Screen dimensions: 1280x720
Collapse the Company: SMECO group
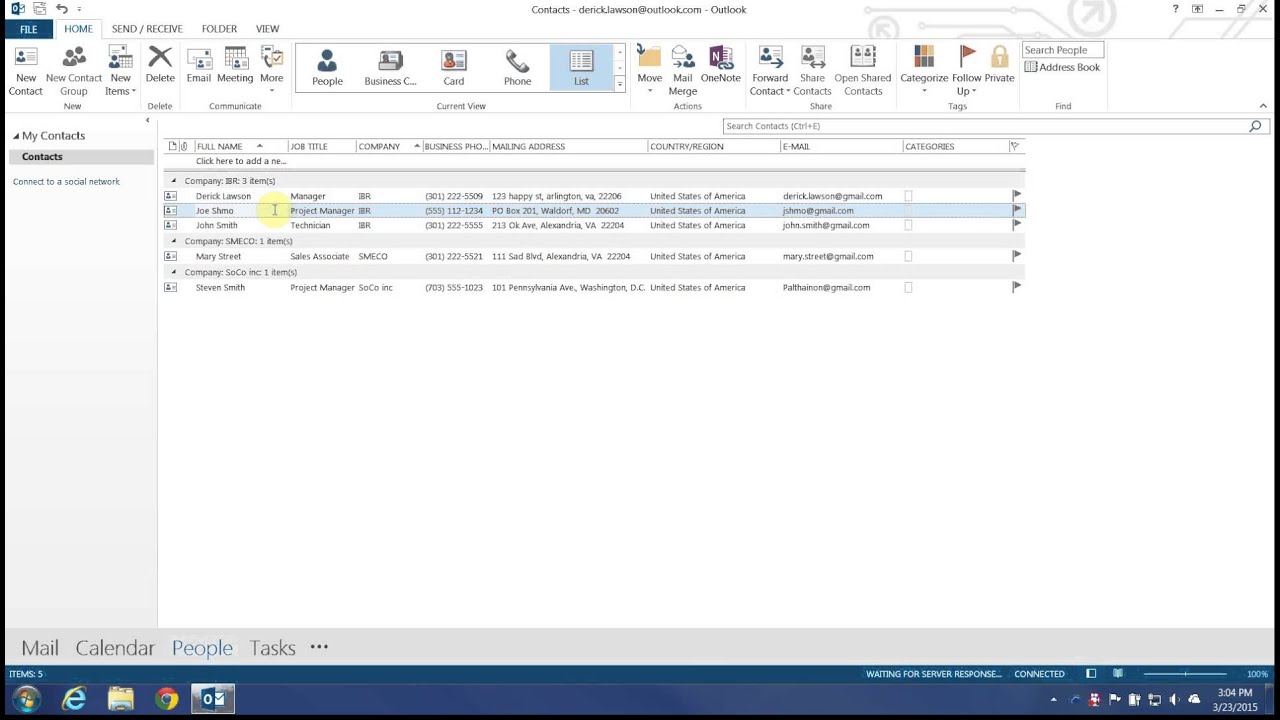pyautogui.click(x=174, y=241)
